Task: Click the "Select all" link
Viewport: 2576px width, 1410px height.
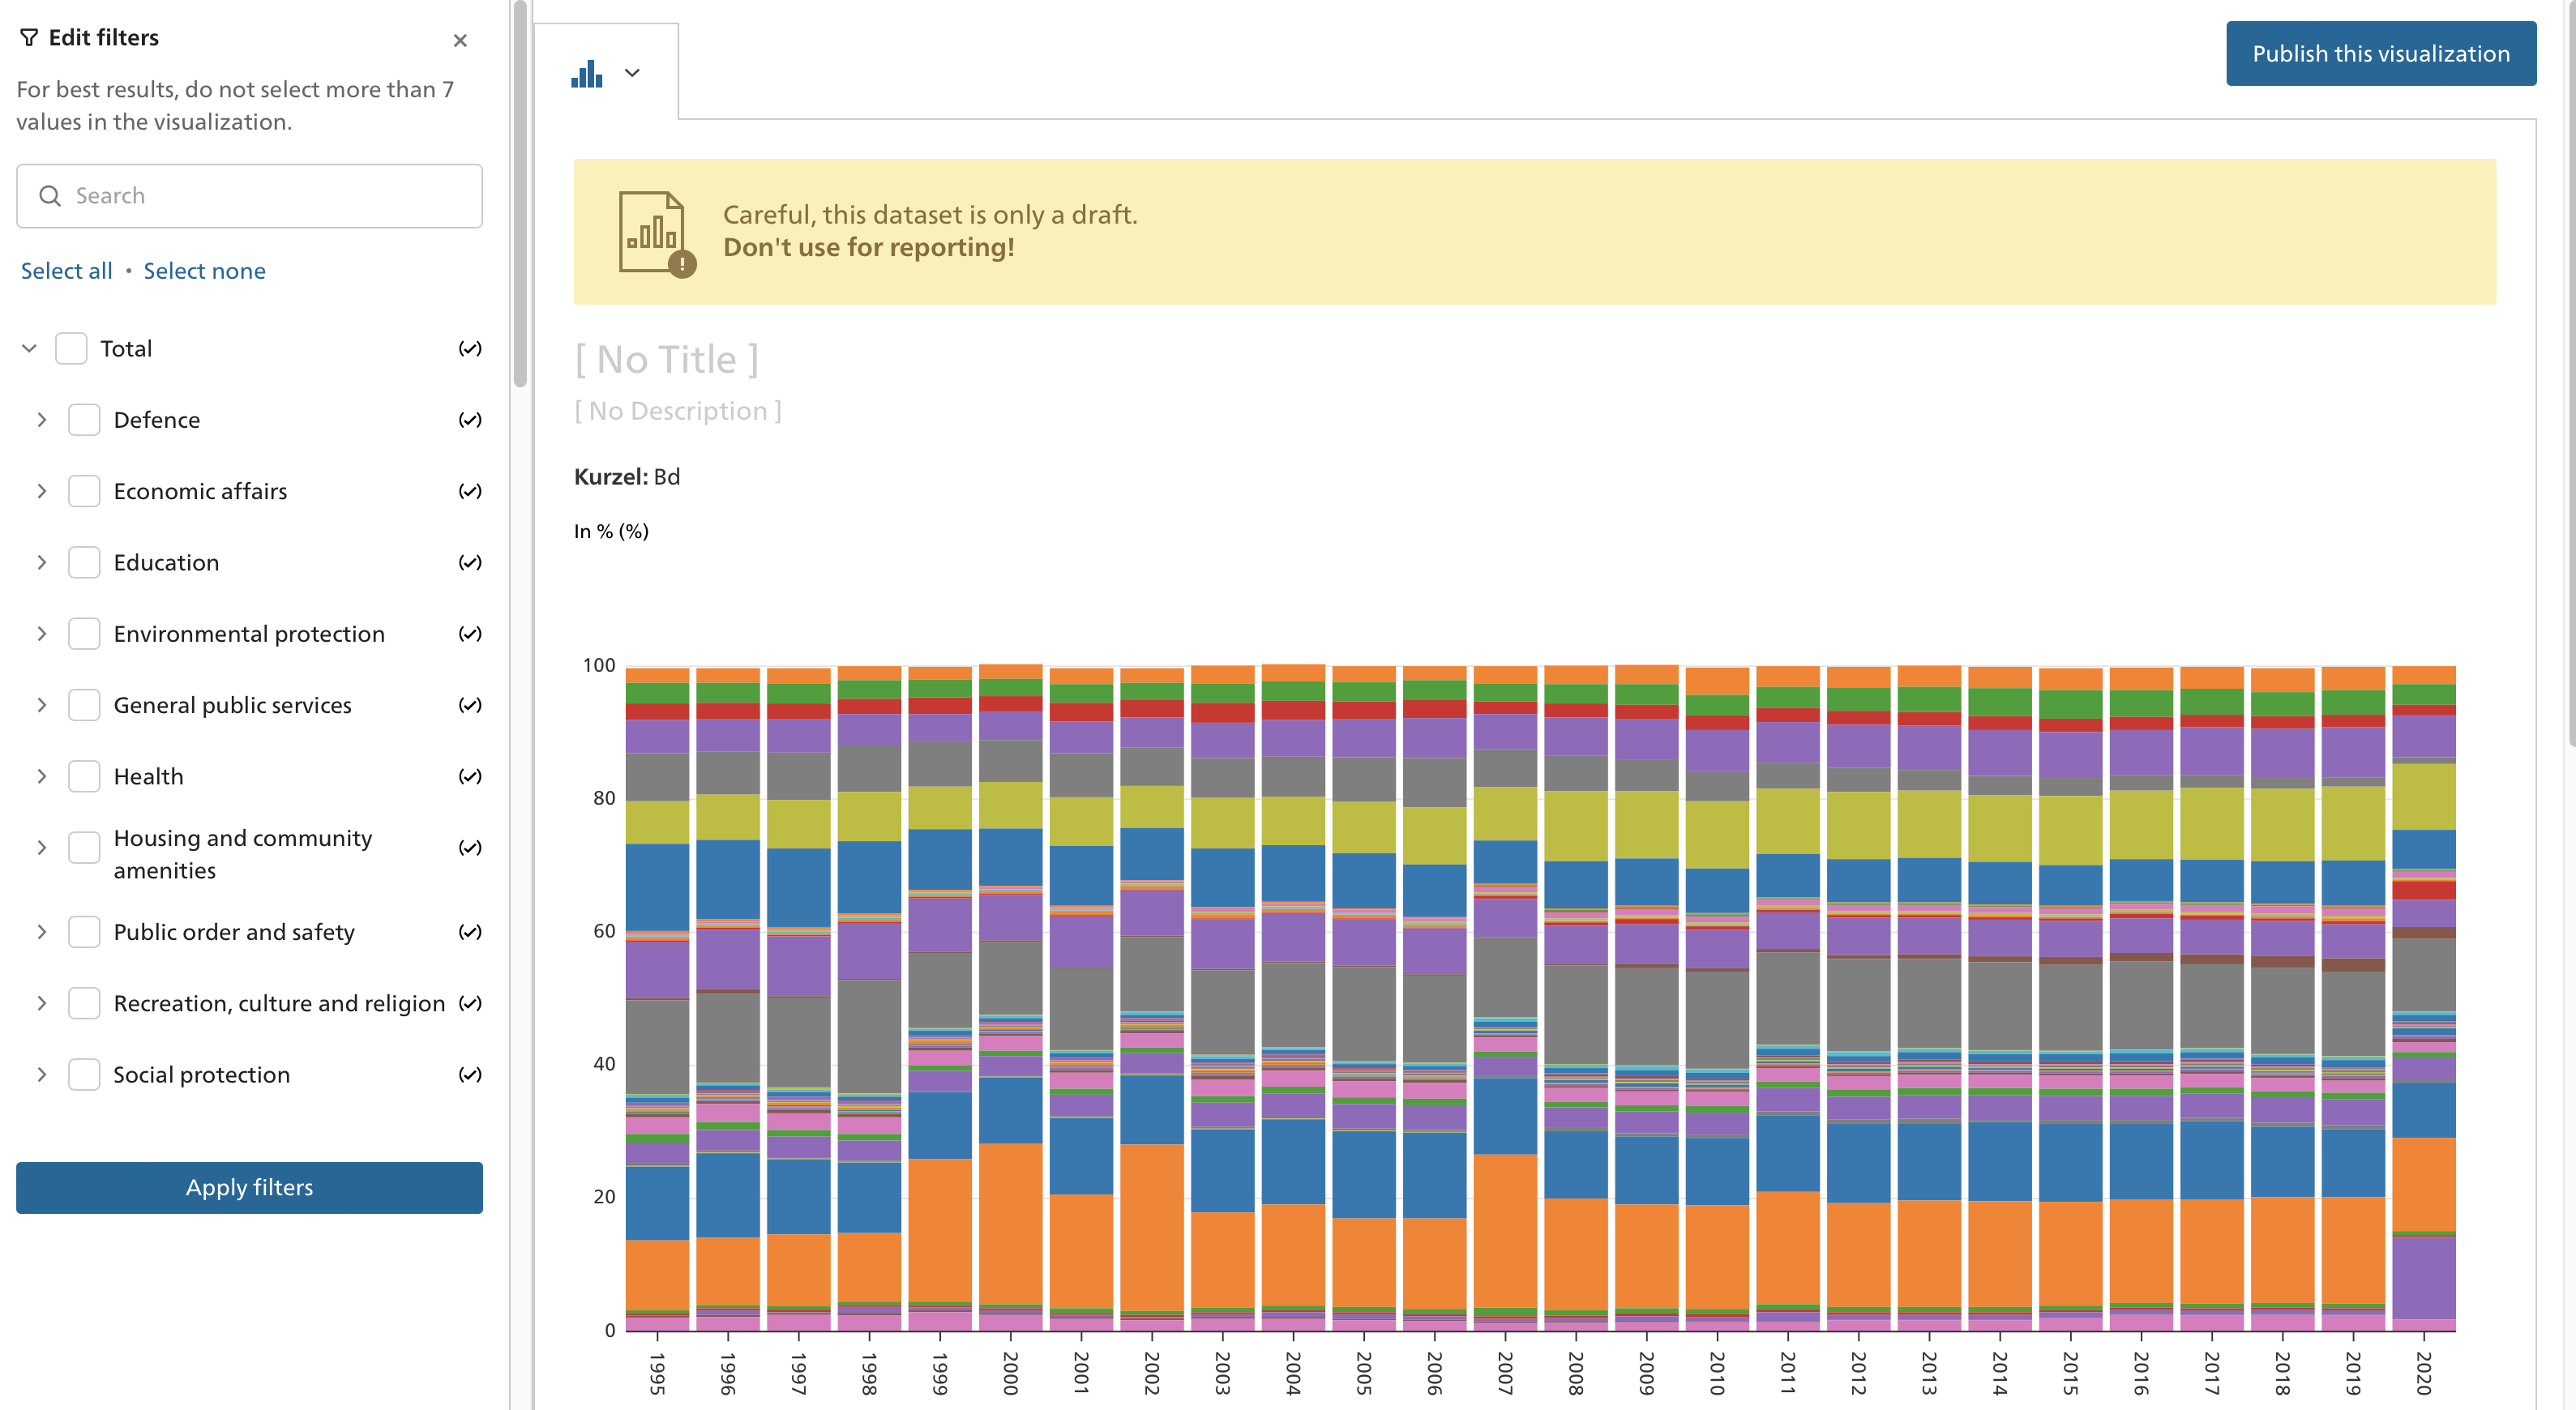Action: coord(66,270)
